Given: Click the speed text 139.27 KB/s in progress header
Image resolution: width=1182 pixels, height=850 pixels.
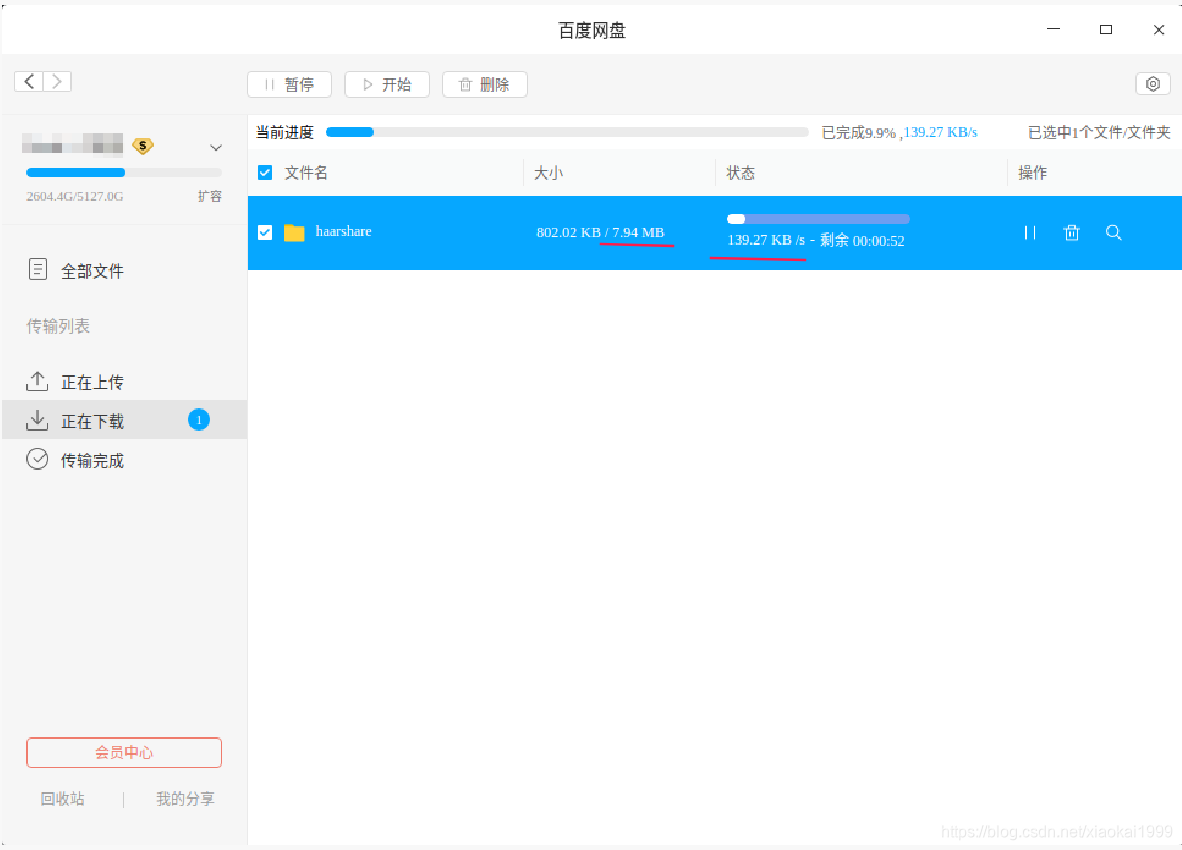Looking at the screenshot, I should (940, 133).
